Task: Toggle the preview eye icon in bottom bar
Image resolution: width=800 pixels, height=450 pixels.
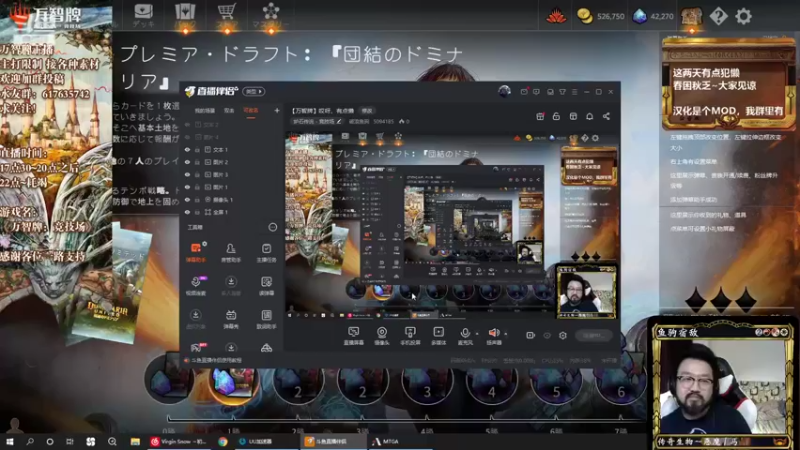Action: [x=547, y=335]
